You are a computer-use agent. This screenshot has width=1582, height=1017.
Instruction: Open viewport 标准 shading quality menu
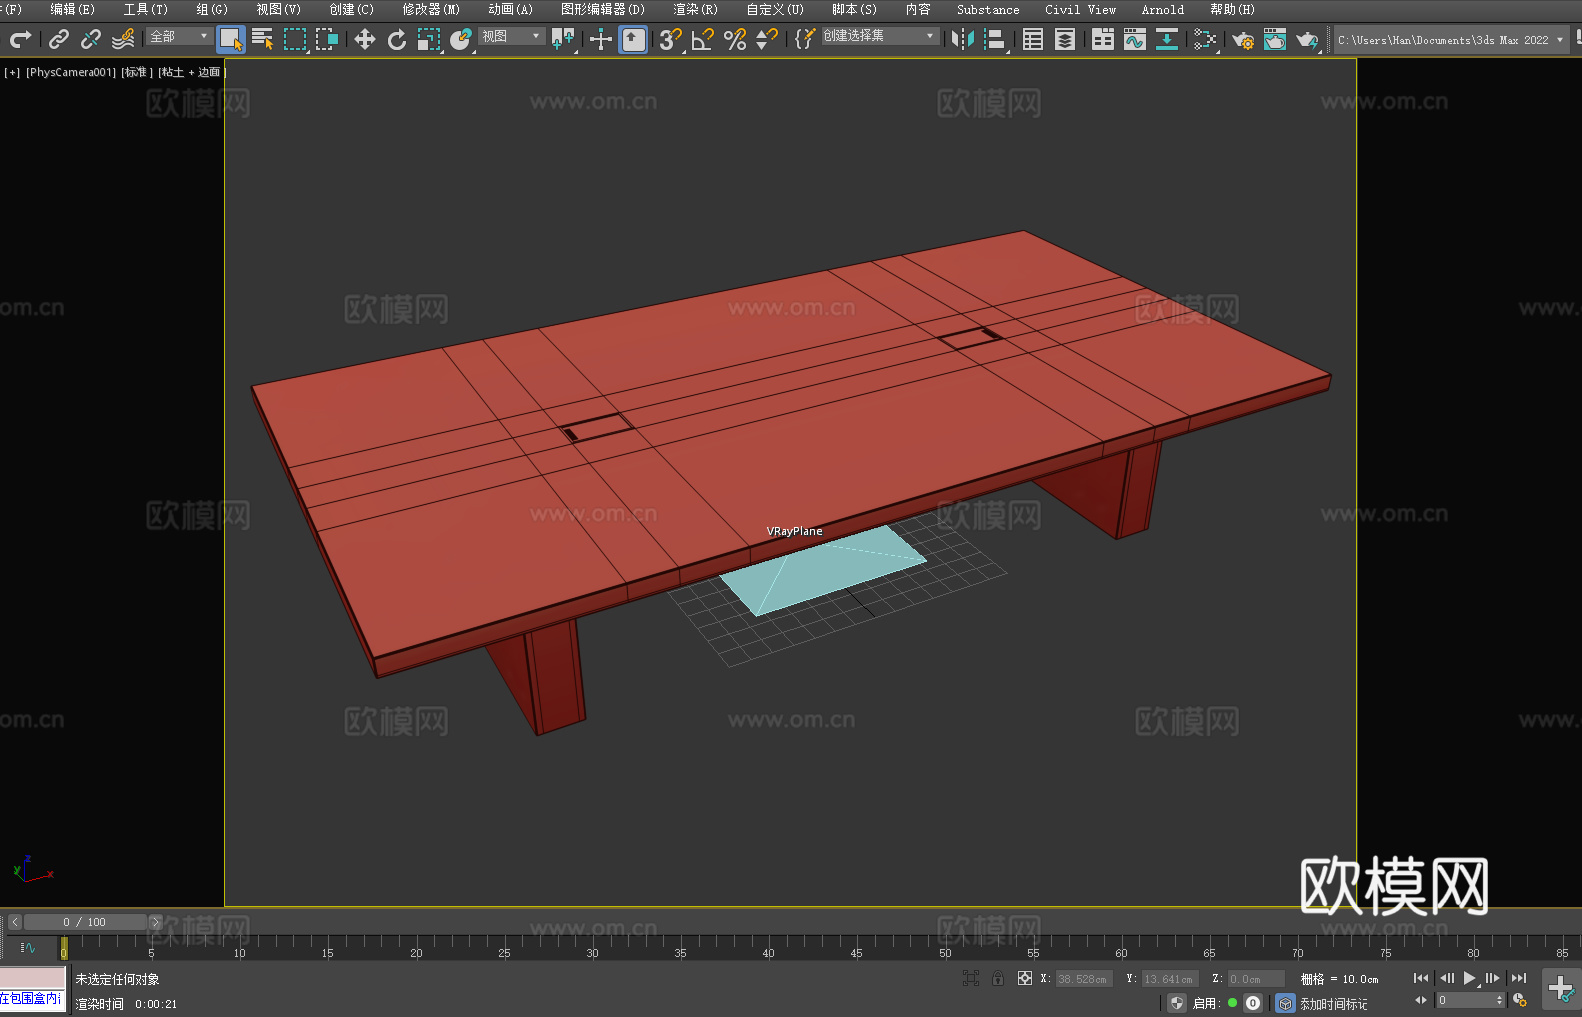137,72
